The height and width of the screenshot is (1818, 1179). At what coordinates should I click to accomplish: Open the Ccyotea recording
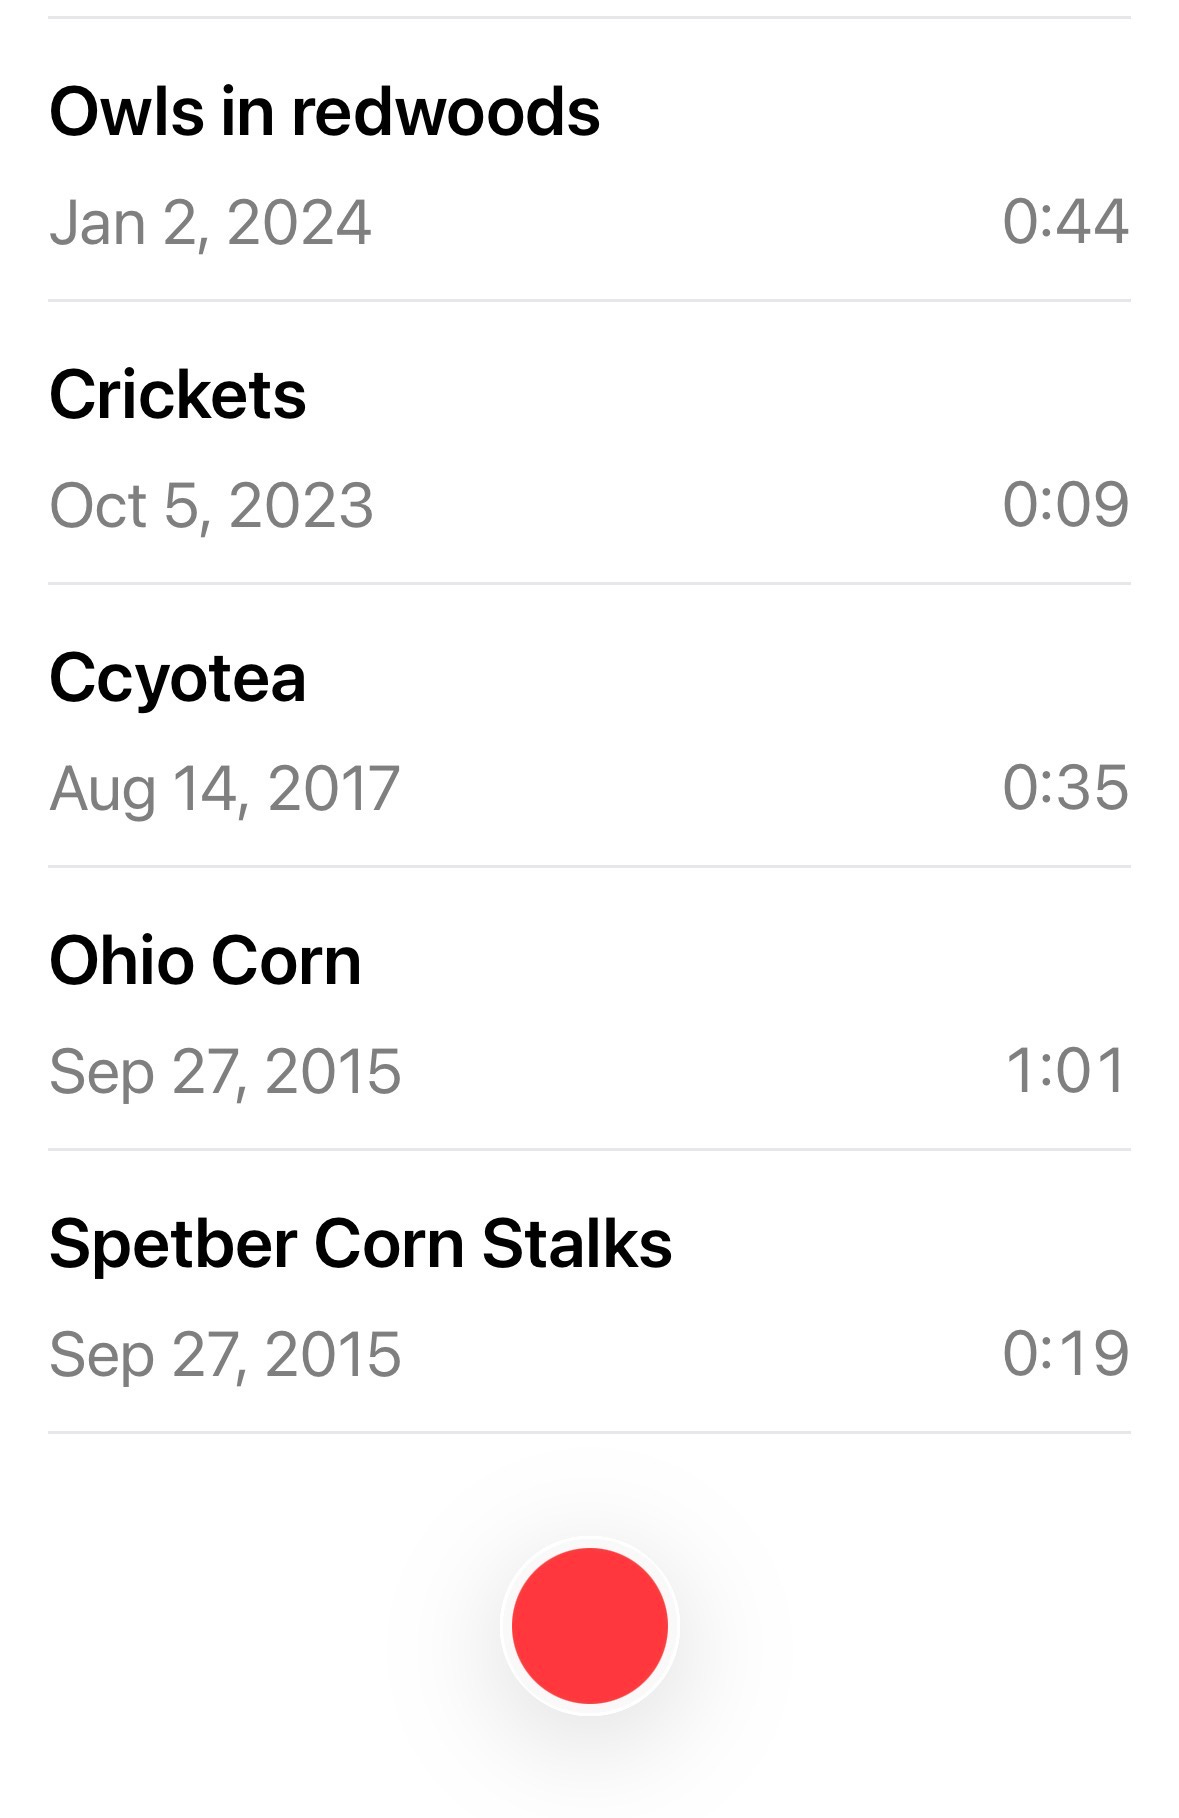(x=589, y=725)
